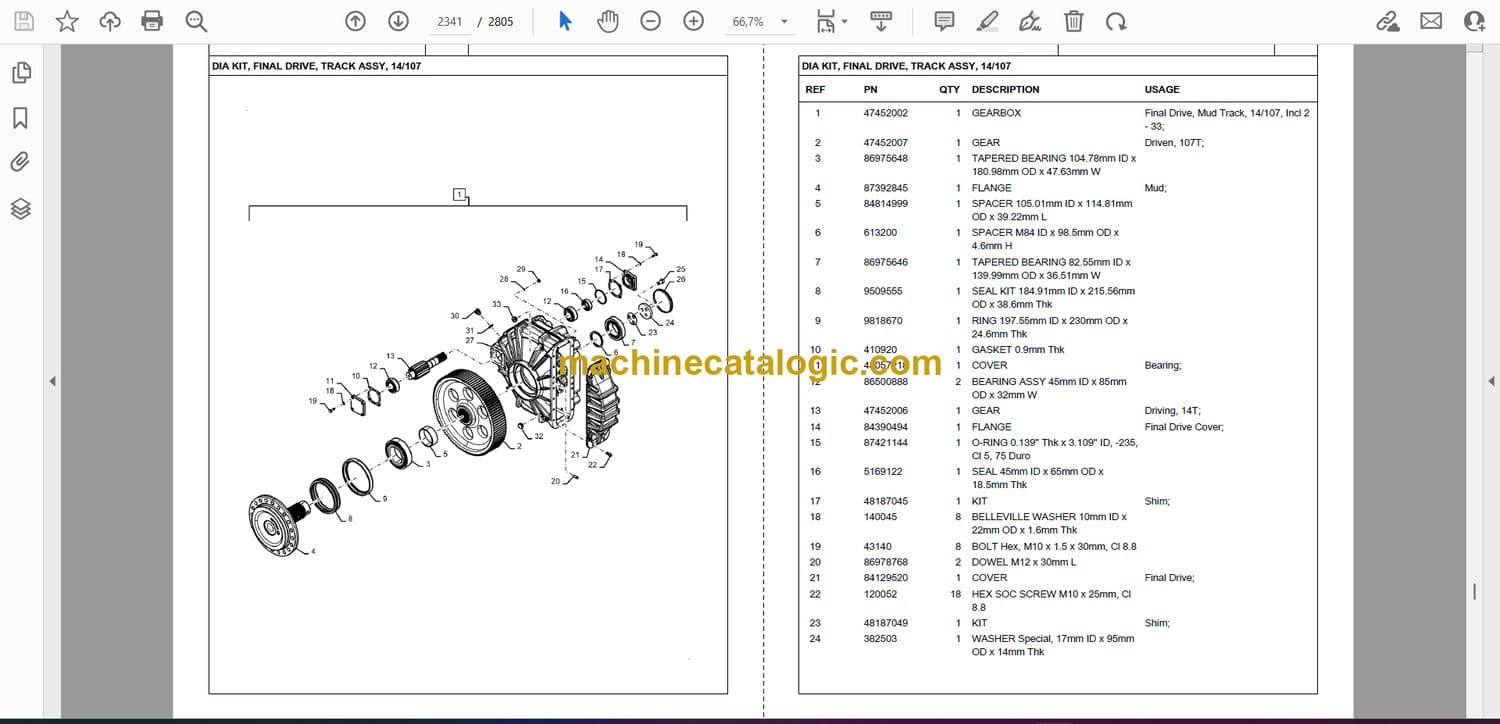Select part number 86975646
1500x724 pixels.
tap(886, 263)
